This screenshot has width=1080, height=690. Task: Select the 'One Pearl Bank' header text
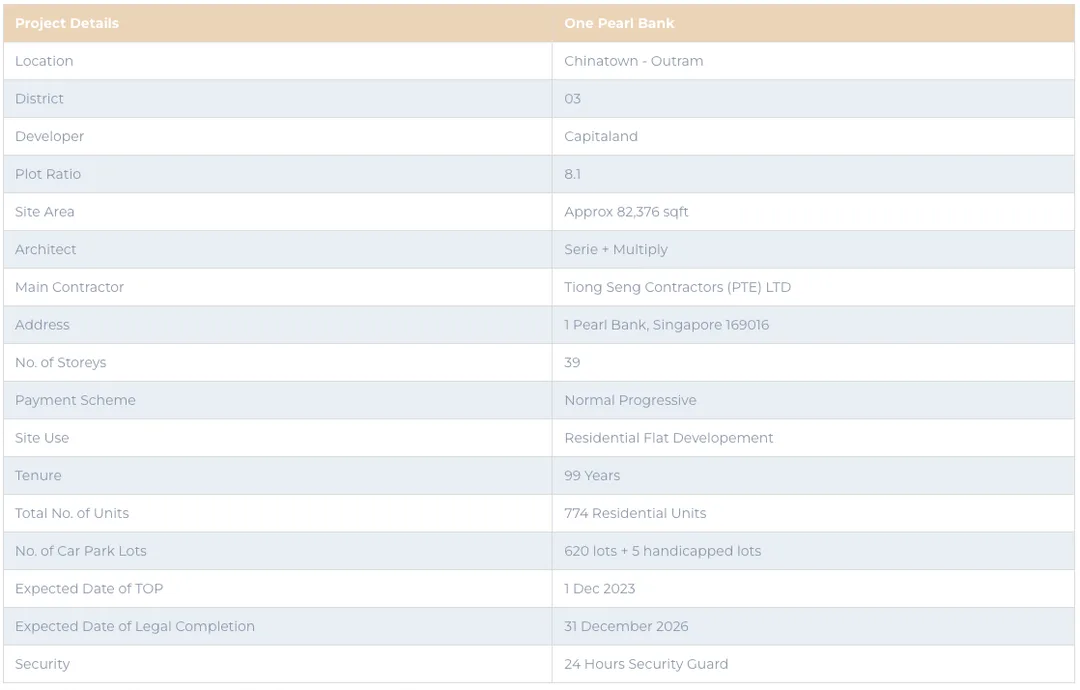tap(619, 23)
